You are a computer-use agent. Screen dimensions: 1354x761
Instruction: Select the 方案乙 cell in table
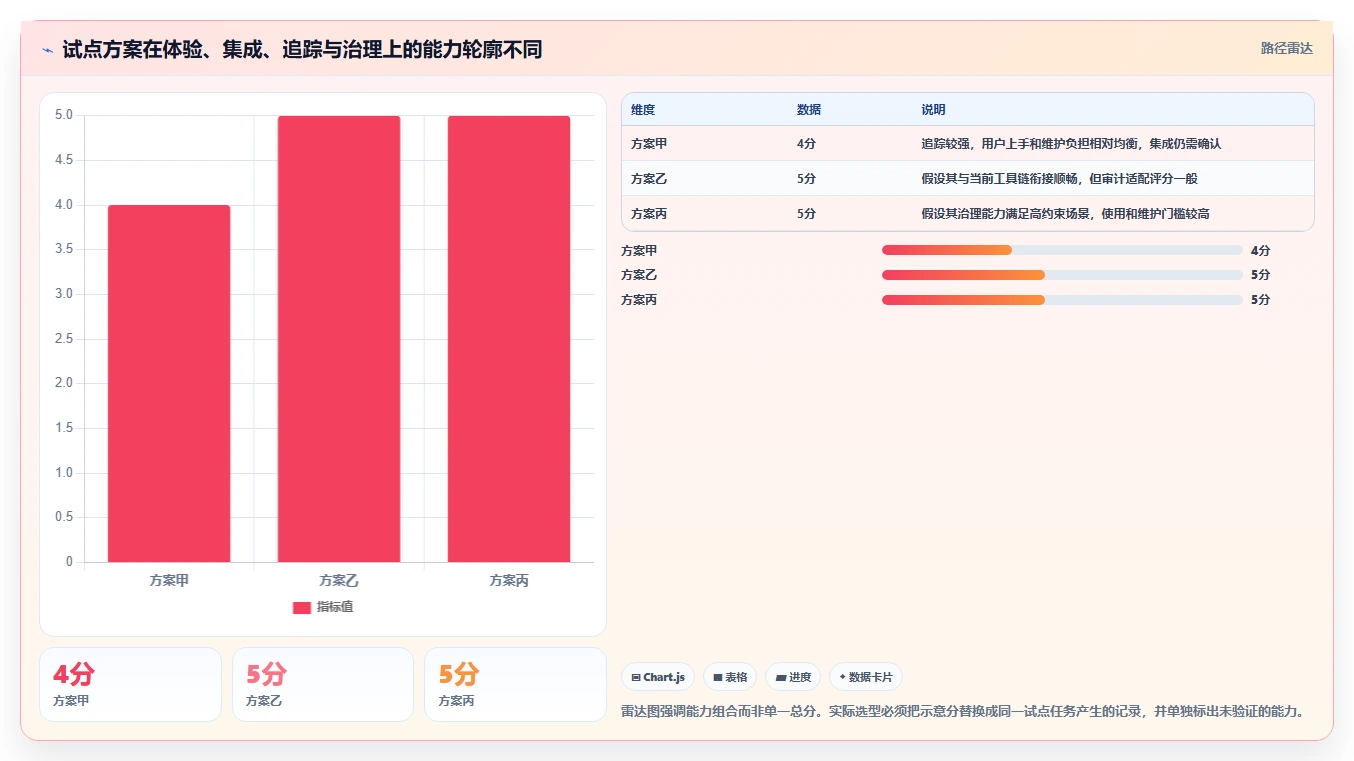[649, 179]
